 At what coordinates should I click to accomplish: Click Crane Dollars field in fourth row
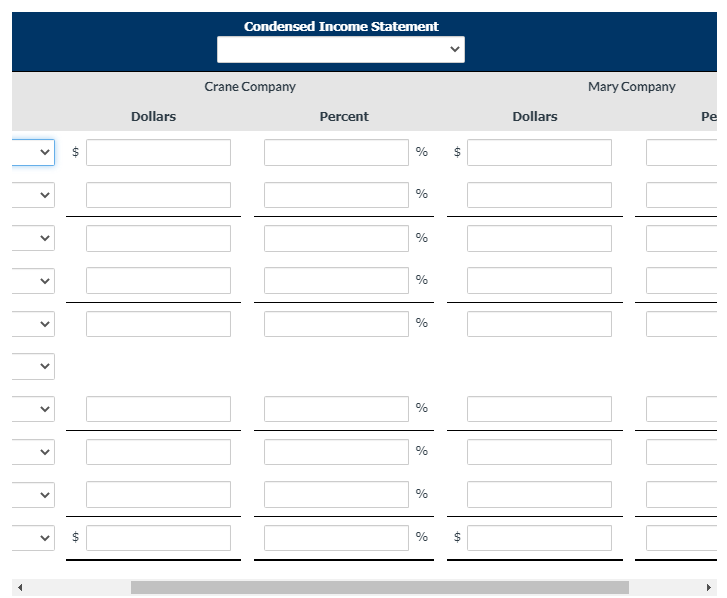coord(158,280)
